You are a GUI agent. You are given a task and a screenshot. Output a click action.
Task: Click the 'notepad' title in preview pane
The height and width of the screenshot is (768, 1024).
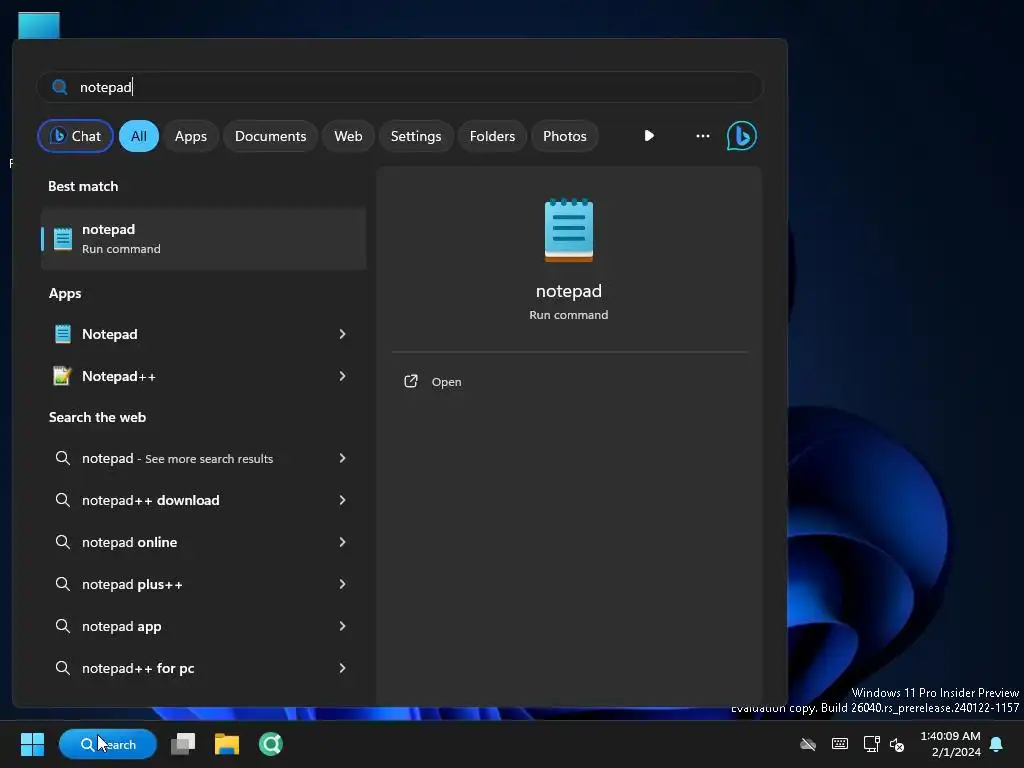569,291
